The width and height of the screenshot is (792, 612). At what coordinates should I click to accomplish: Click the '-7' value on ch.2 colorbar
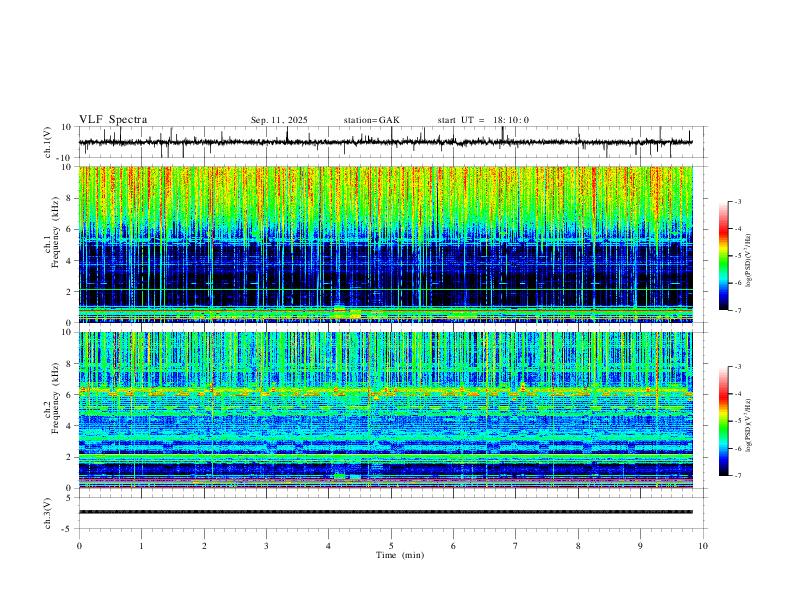(737, 475)
